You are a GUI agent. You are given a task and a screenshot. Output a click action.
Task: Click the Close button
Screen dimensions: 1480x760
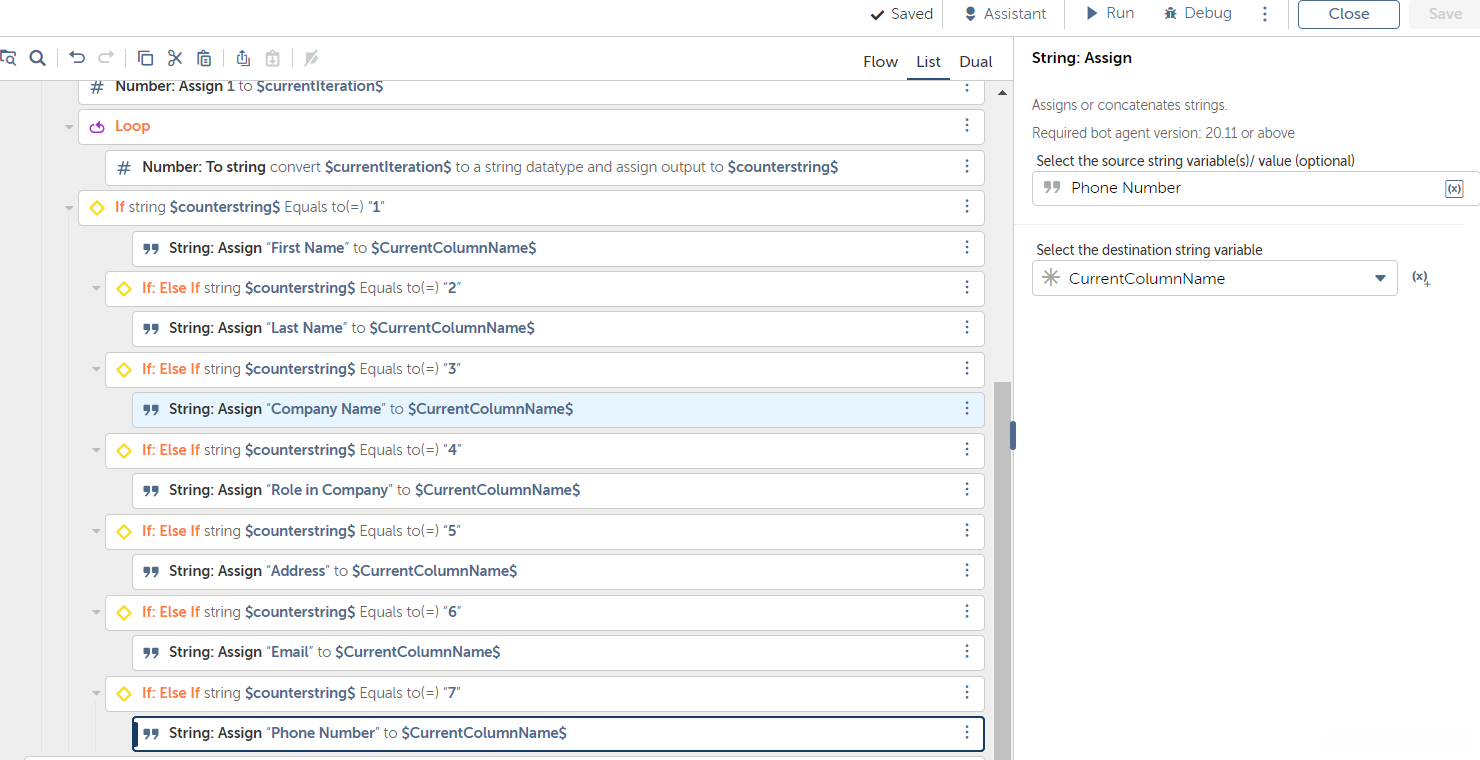(x=1348, y=14)
